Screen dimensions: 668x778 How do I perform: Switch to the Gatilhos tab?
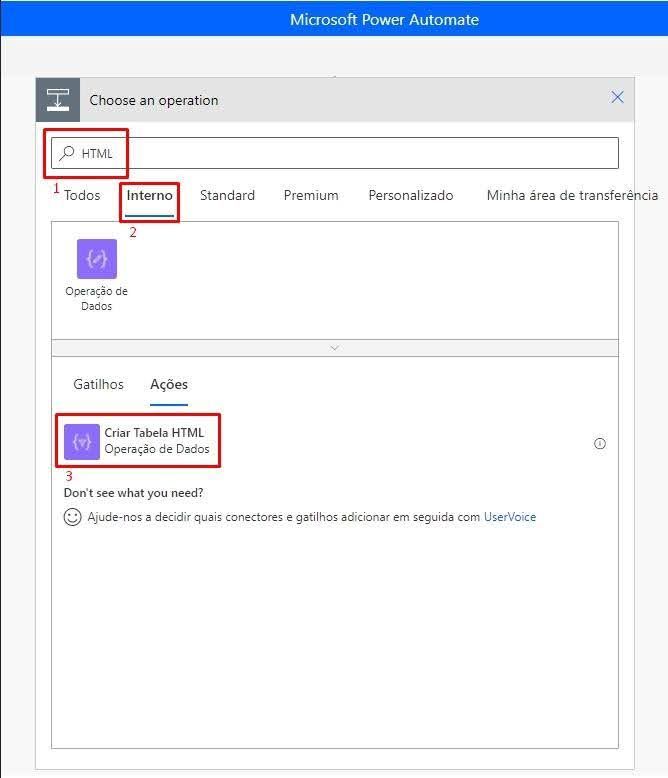(x=99, y=384)
